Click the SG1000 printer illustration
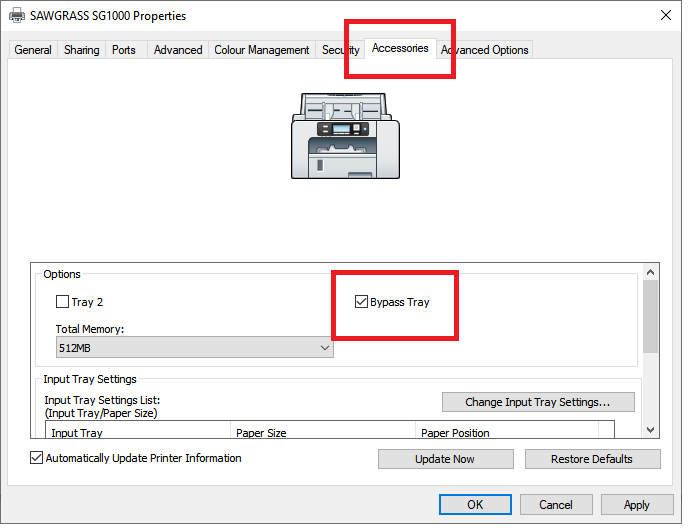The height and width of the screenshot is (530, 688). 345,136
